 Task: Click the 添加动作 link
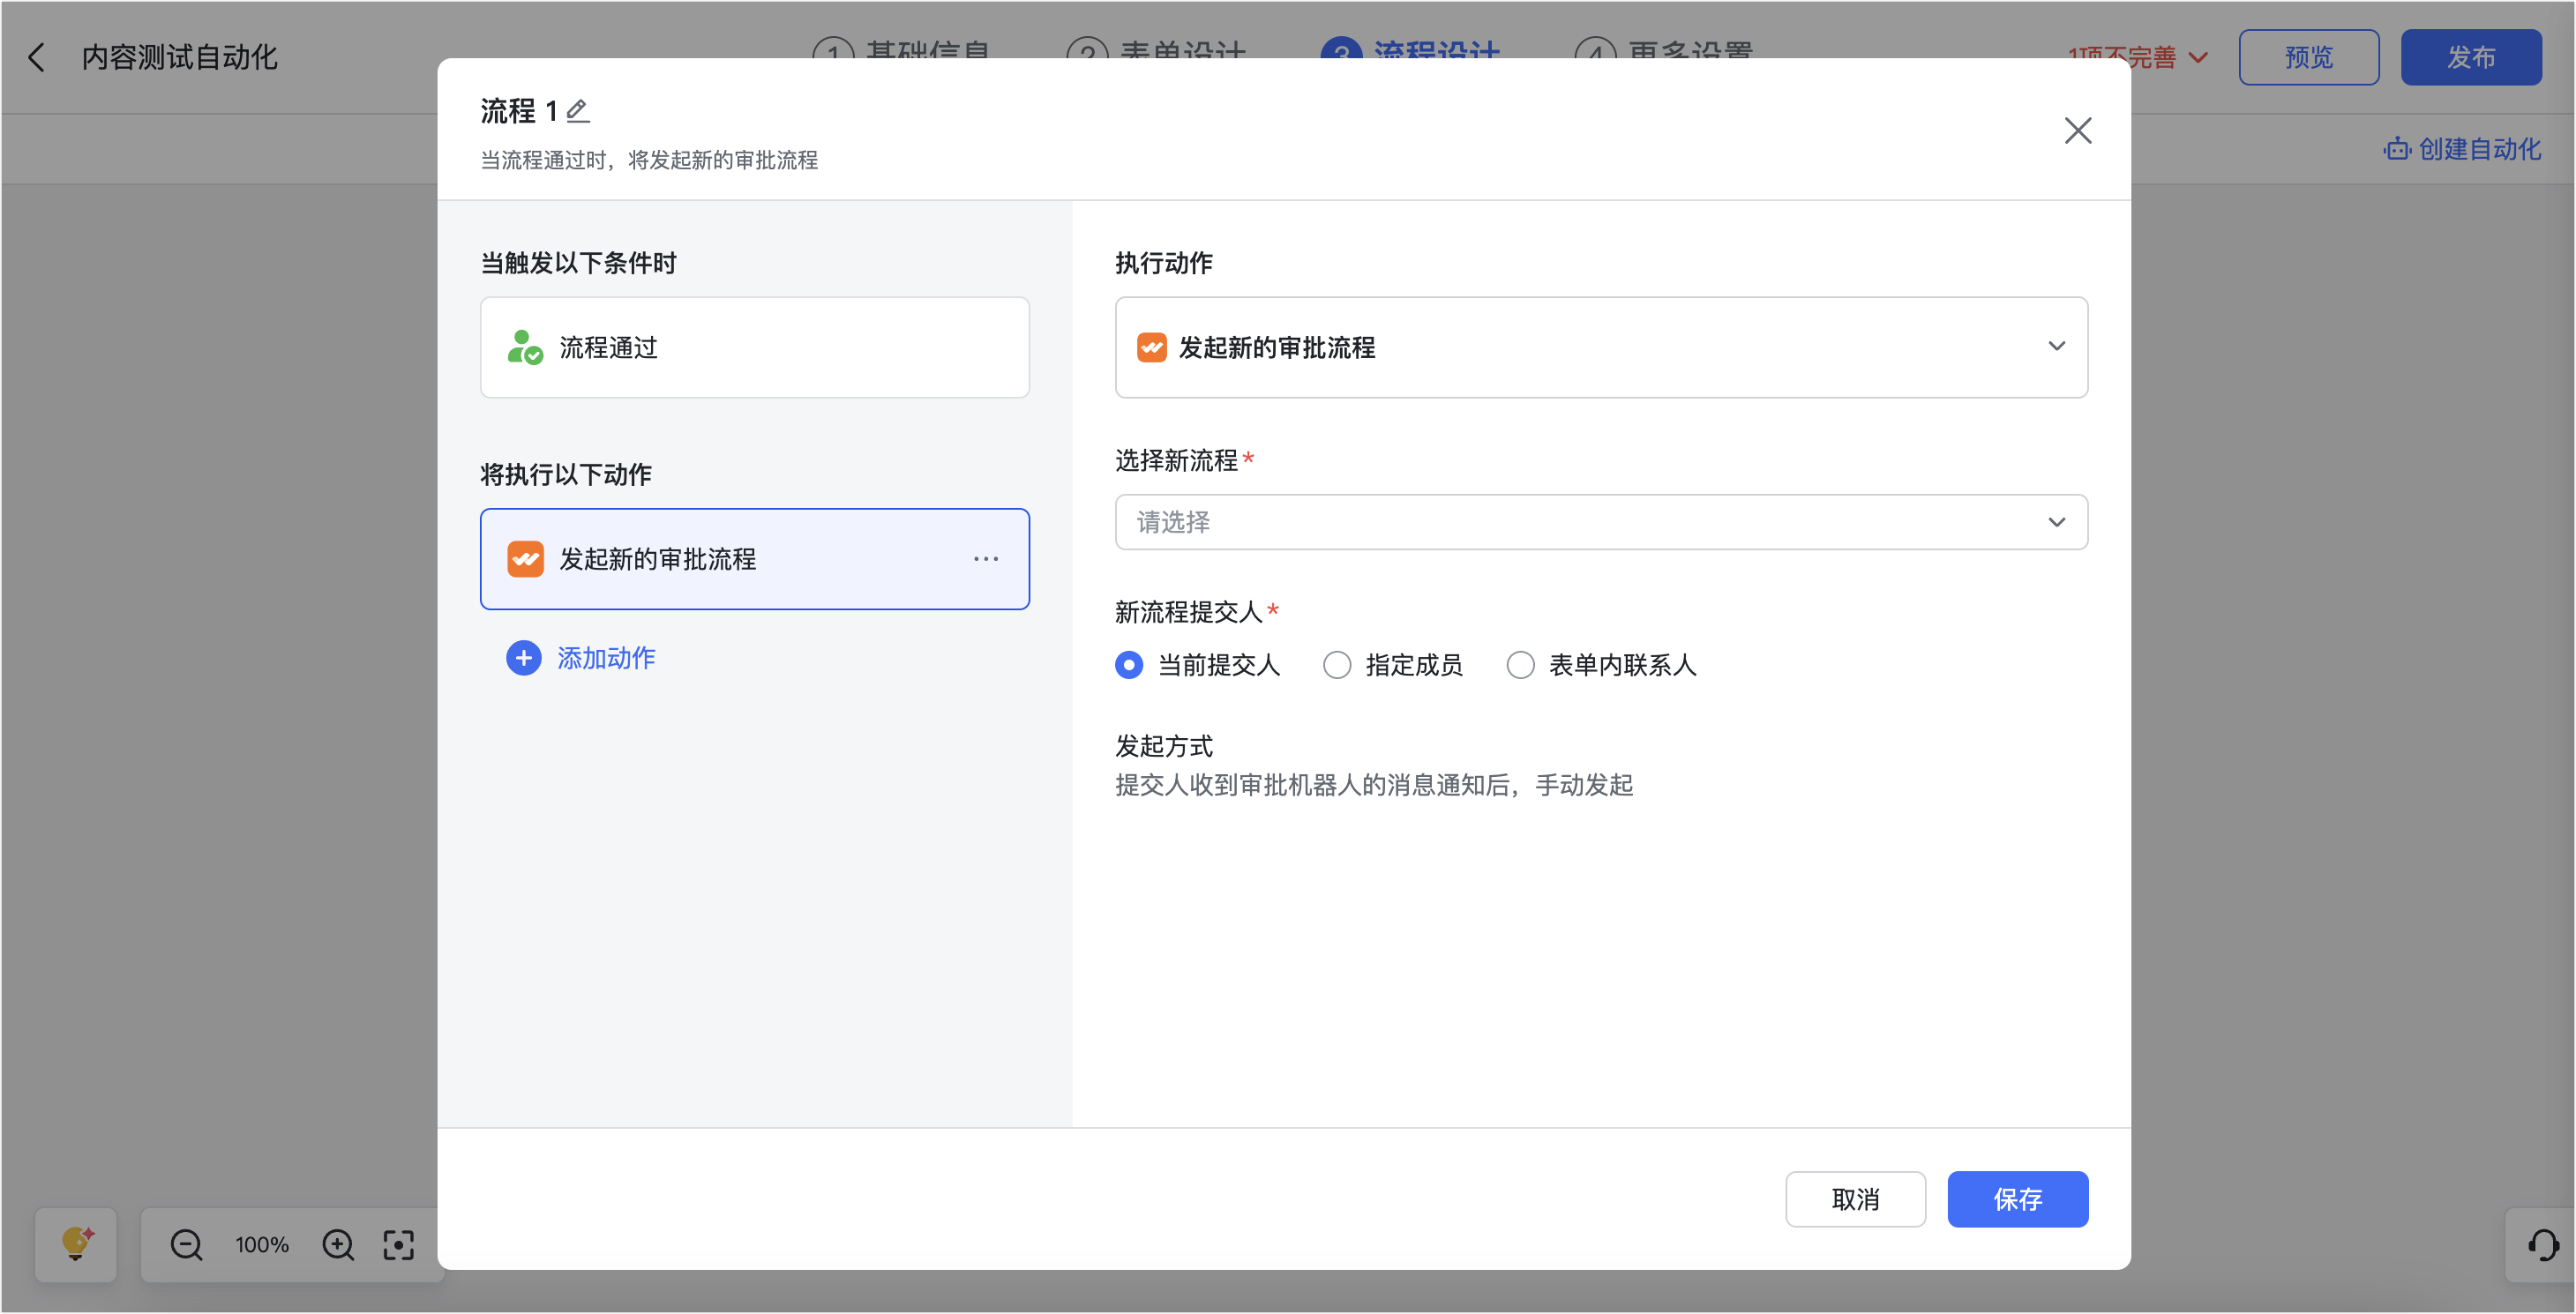(x=606, y=658)
